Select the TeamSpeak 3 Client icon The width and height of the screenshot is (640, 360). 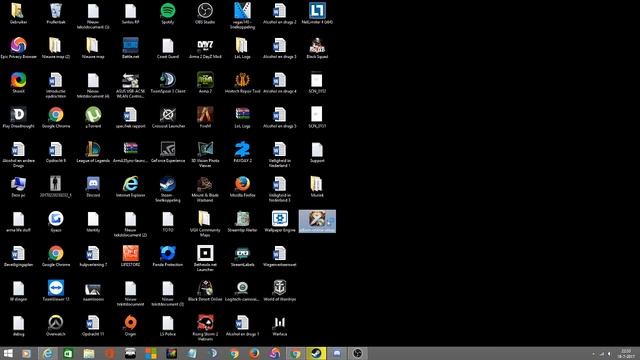168,80
